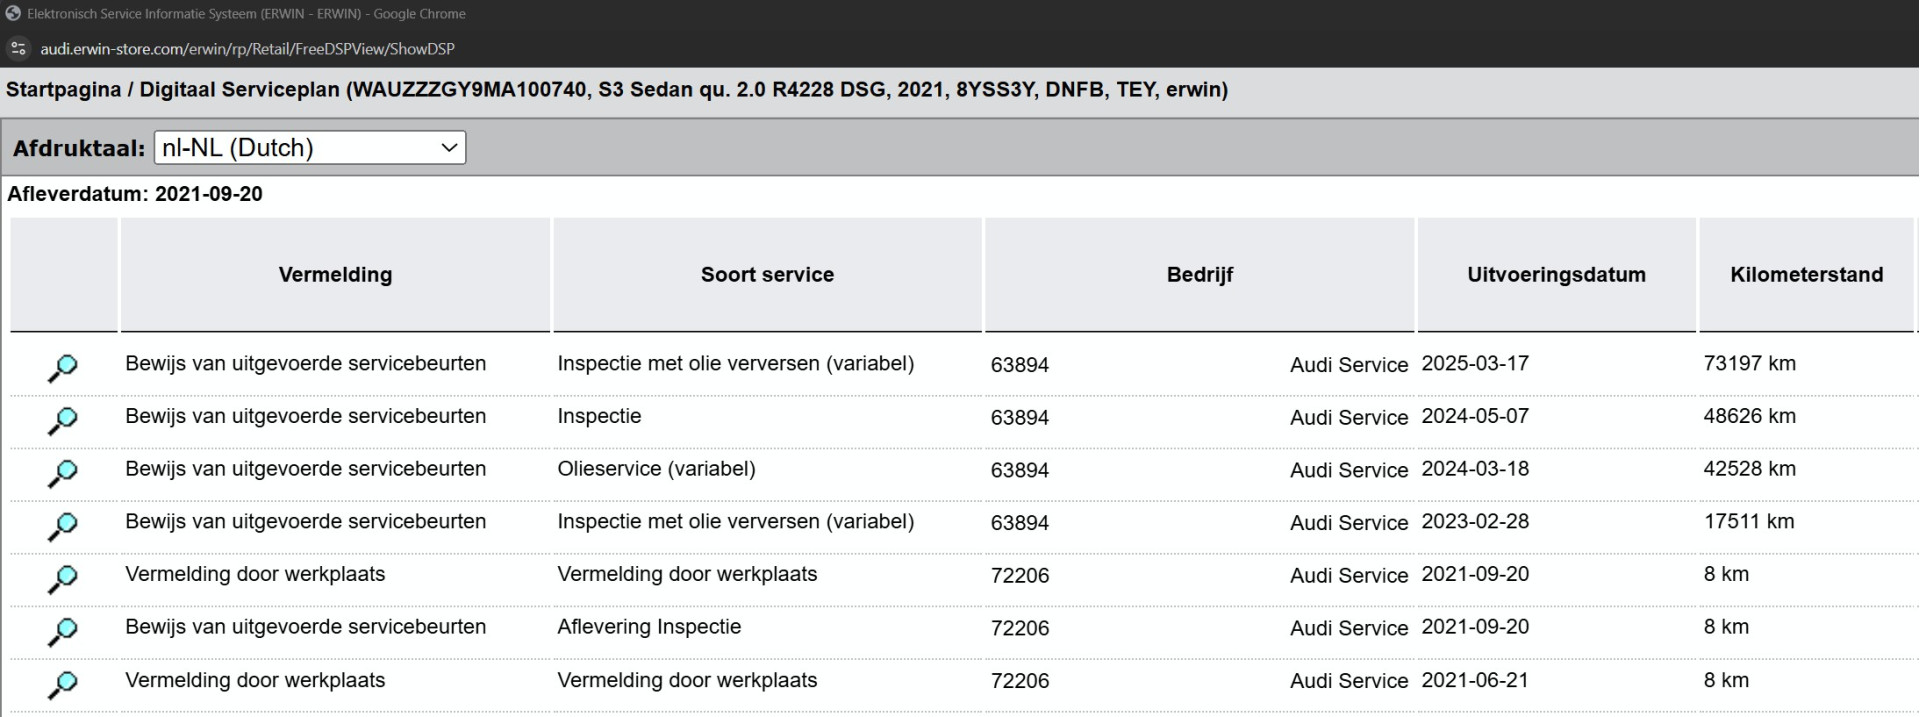
Task: Click the 42528 km mileage cell
Action: (1749, 469)
